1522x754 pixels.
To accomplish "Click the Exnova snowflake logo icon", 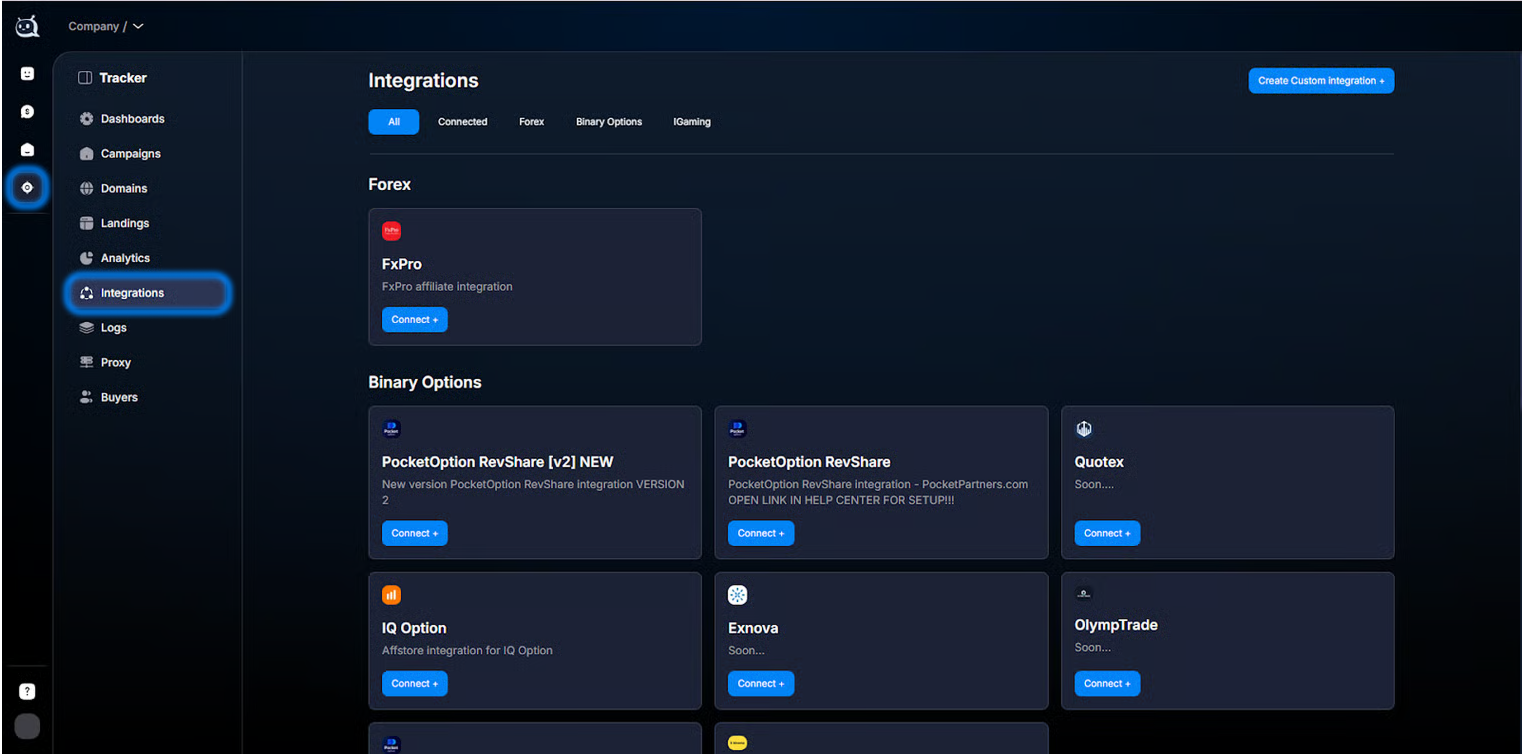I will pos(738,595).
